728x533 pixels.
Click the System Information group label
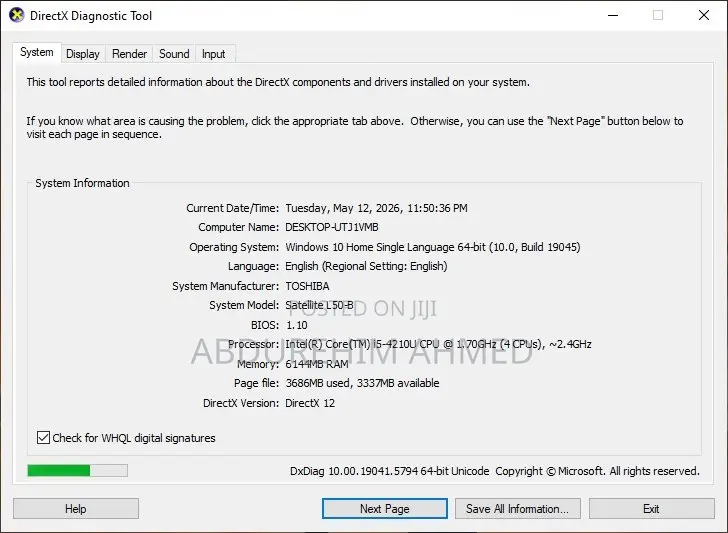coord(82,183)
